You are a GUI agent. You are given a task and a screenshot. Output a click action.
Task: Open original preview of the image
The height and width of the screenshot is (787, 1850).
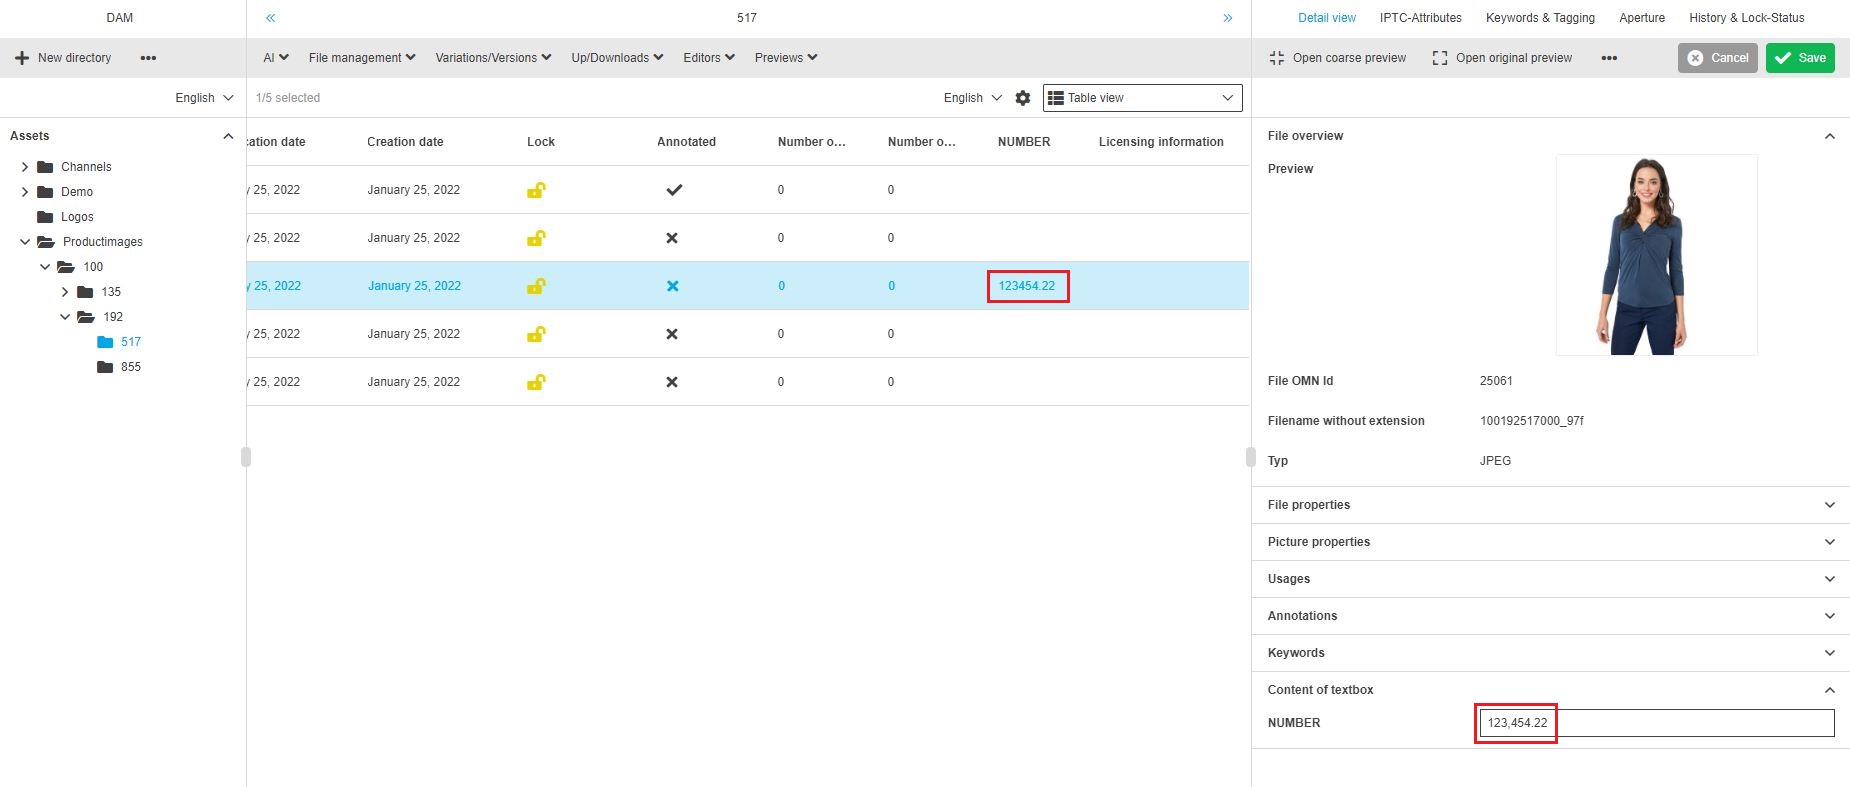(x=1502, y=58)
